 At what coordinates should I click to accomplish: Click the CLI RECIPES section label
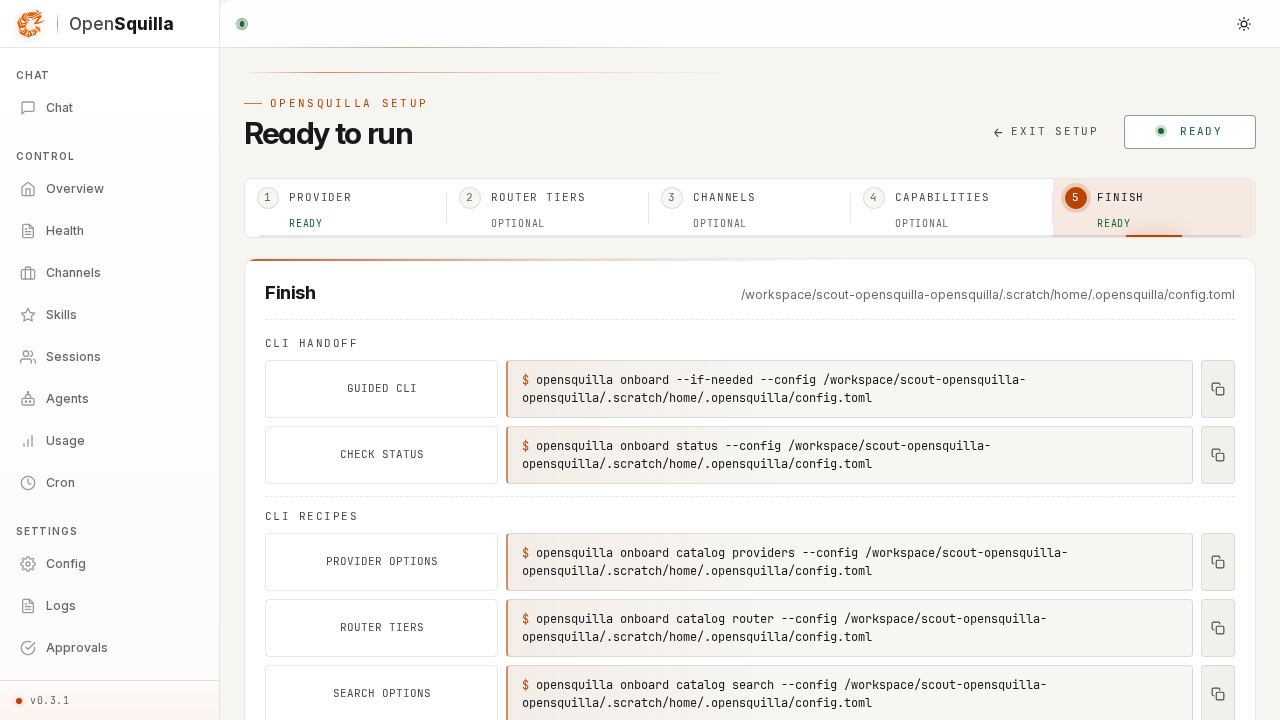(x=311, y=517)
